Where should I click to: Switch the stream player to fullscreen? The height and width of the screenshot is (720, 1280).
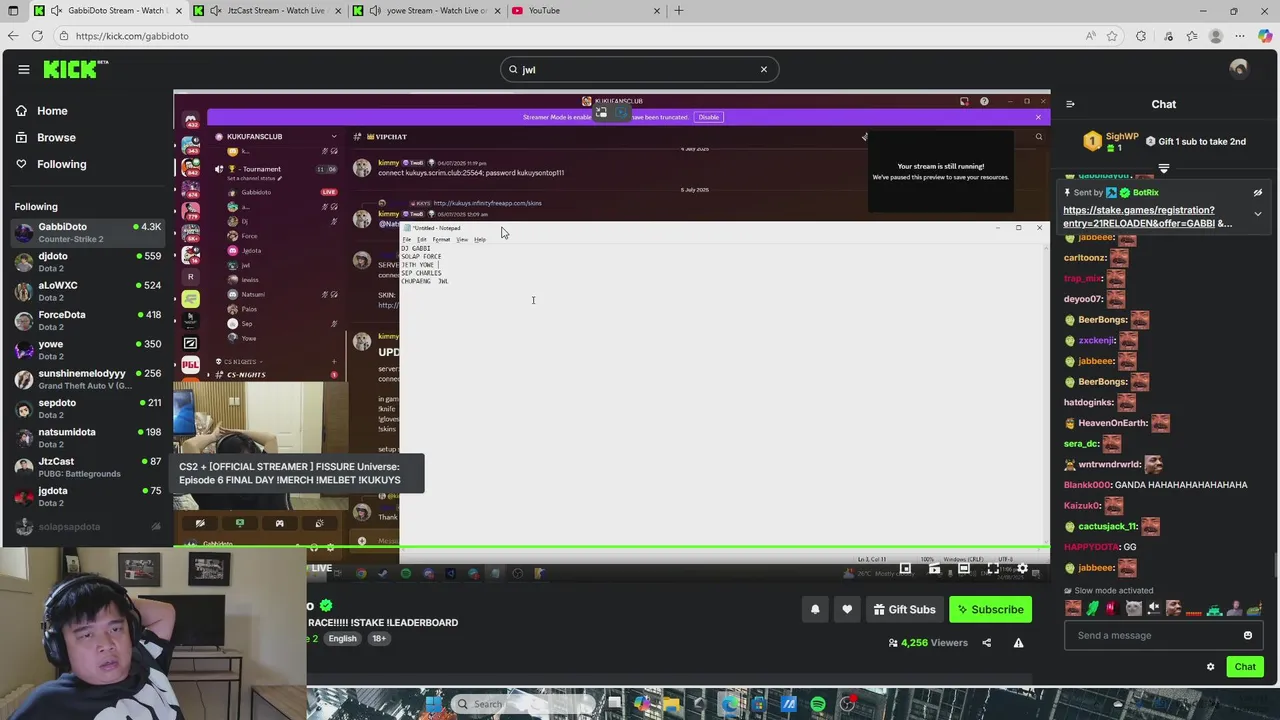coord(993,569)
